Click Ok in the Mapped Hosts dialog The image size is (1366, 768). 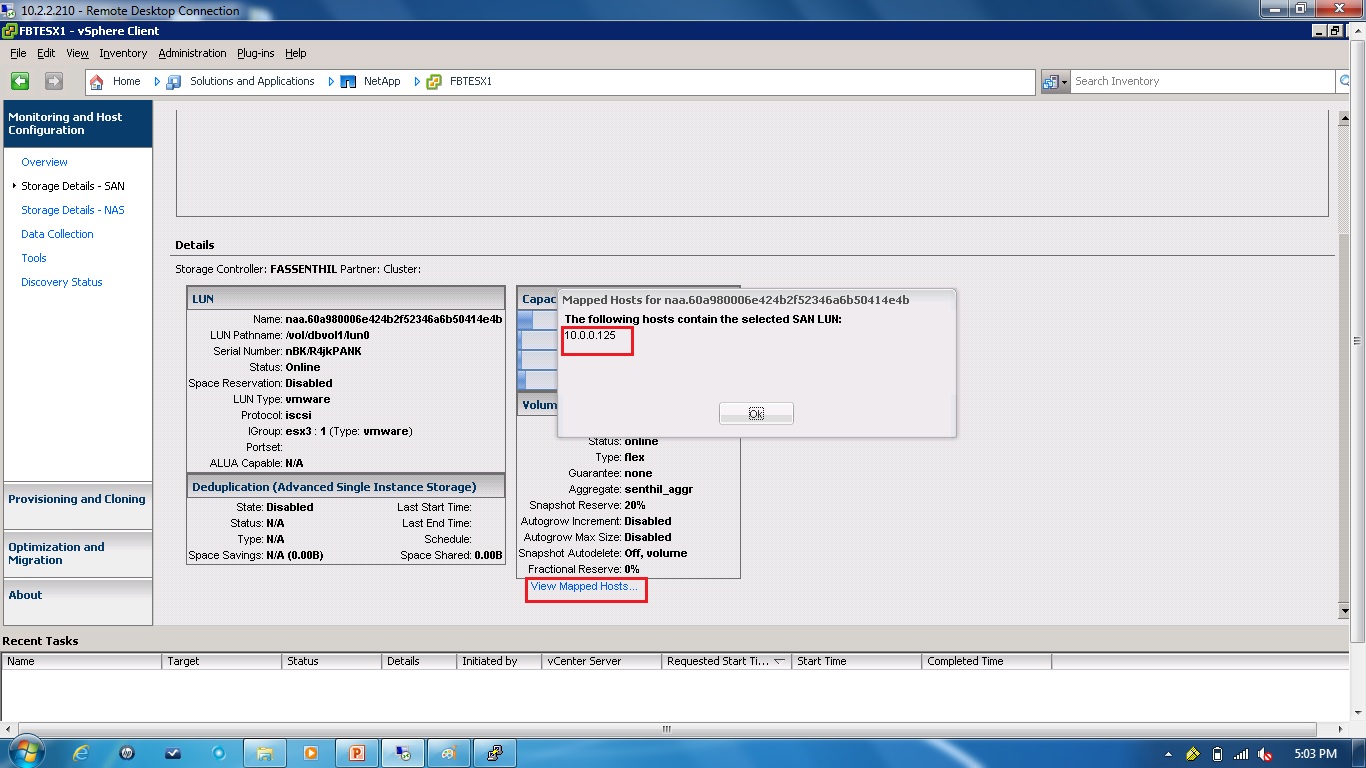pos(756,412)
